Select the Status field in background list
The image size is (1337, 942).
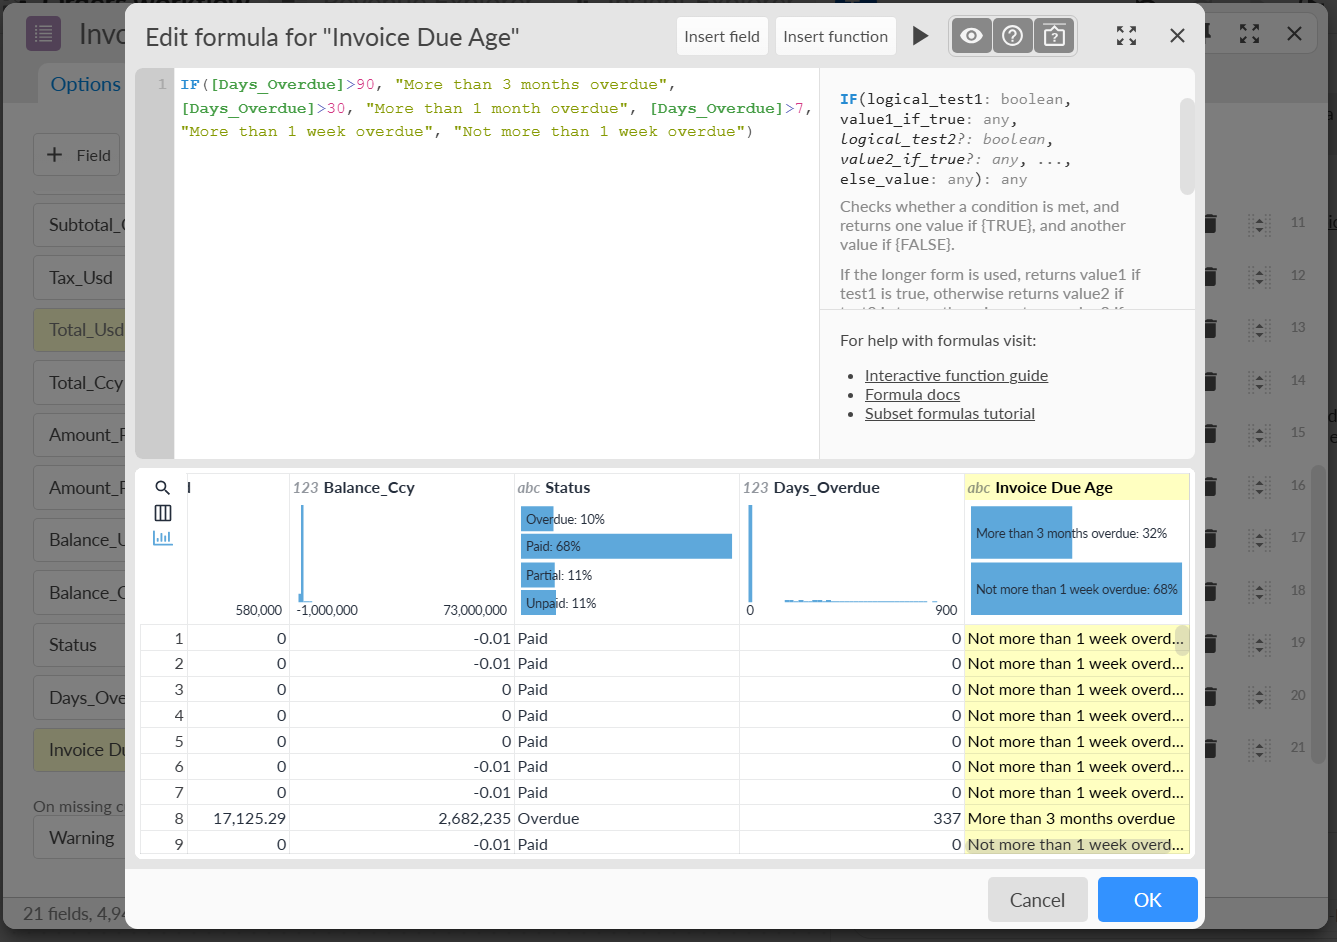pos(80,645)
